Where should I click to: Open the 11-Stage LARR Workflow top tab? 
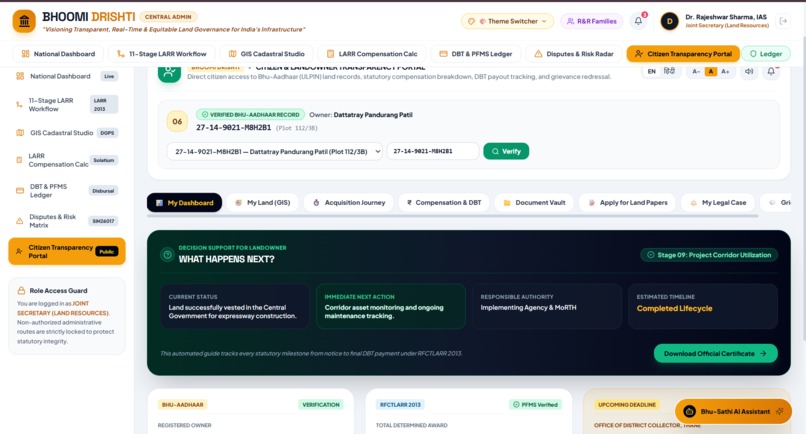[x=161, y=53]
